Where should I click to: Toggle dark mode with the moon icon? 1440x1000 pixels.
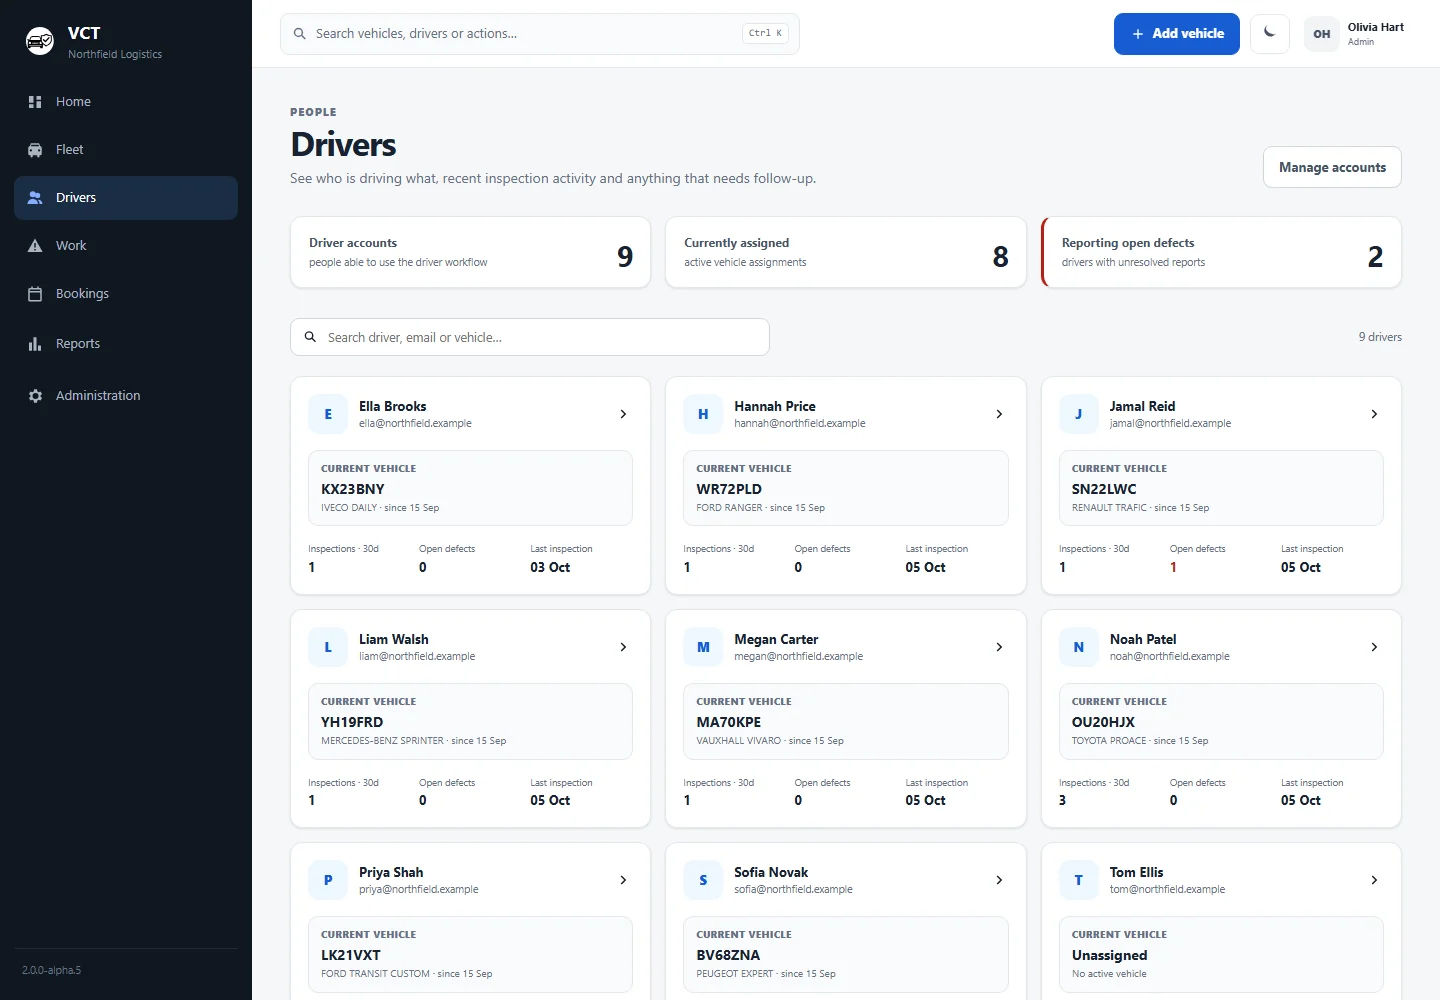pos(1270,33)
